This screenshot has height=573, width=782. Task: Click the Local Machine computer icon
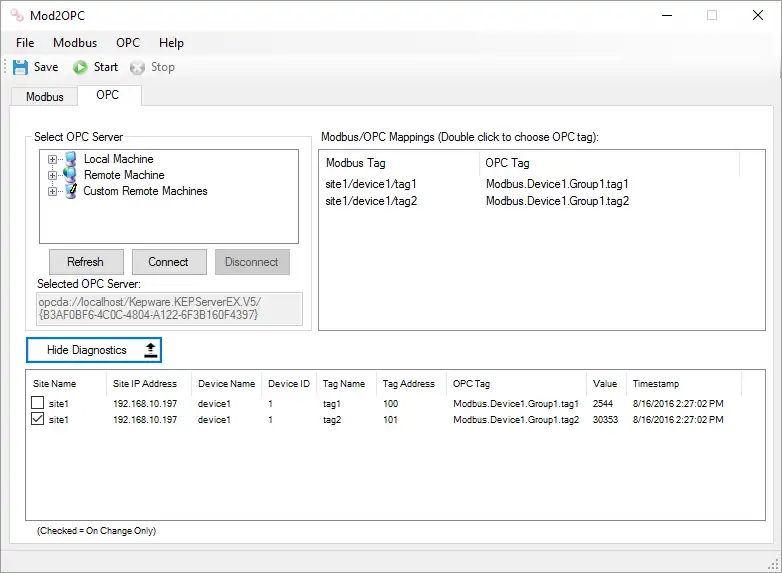(71, 159)
